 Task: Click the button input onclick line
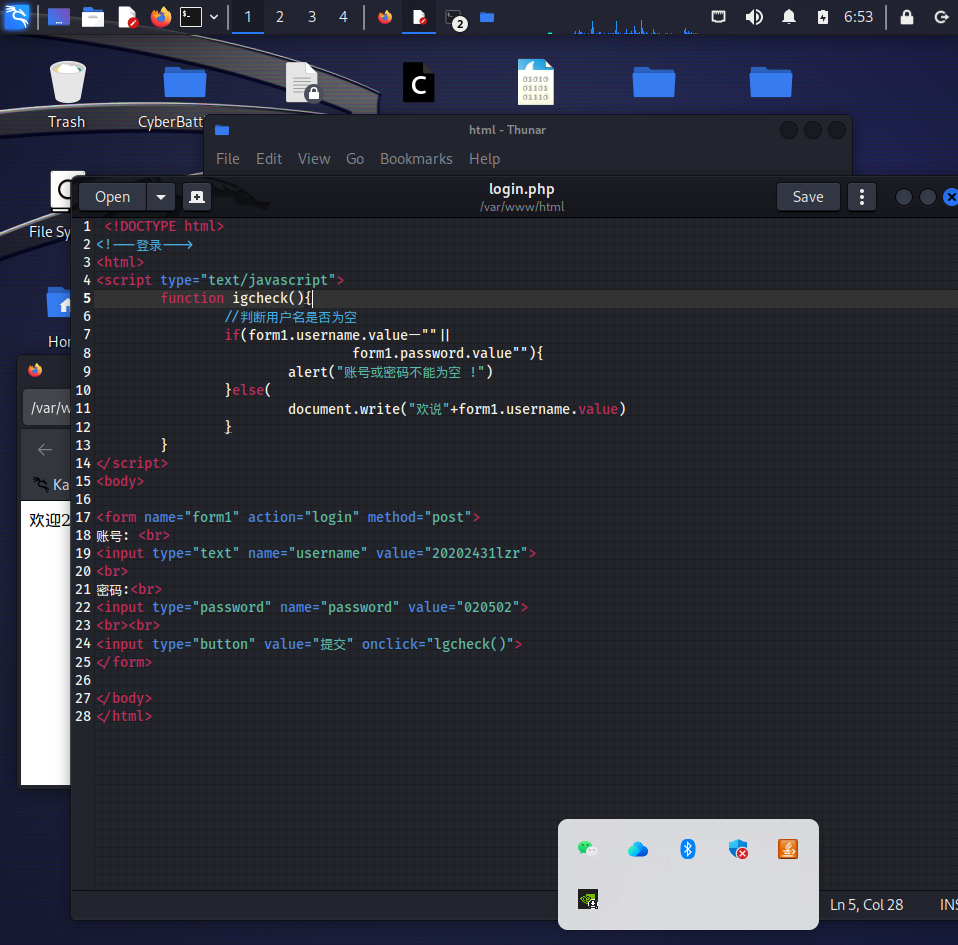click(x=309, y=644)
